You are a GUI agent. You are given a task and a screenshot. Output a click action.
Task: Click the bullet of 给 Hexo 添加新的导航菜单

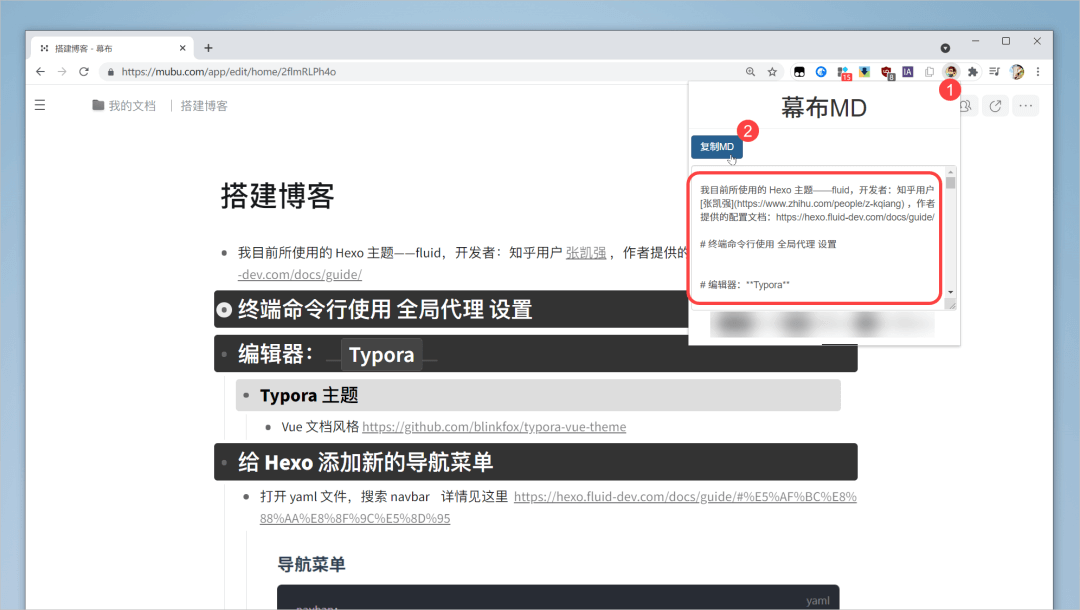click(224, 462)
